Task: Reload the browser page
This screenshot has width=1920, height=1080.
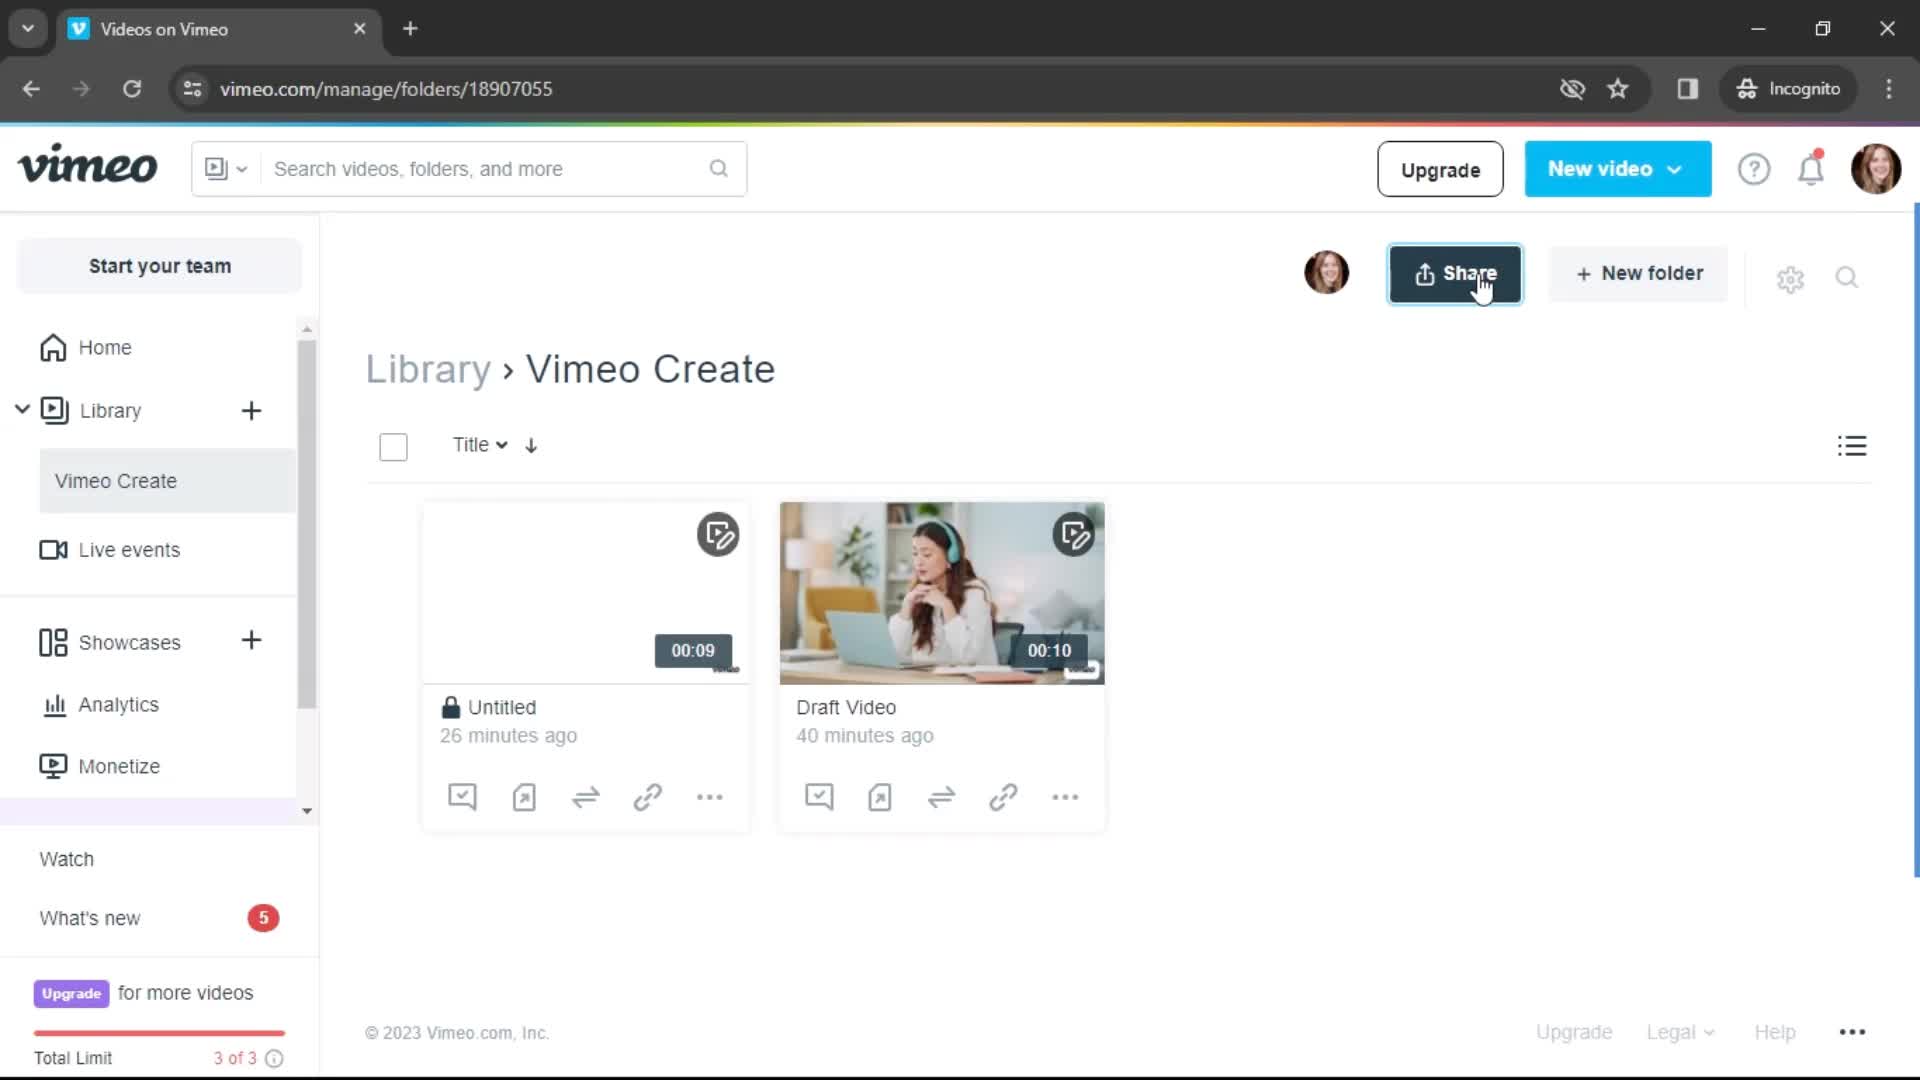Action: click(x=132, y=89)
